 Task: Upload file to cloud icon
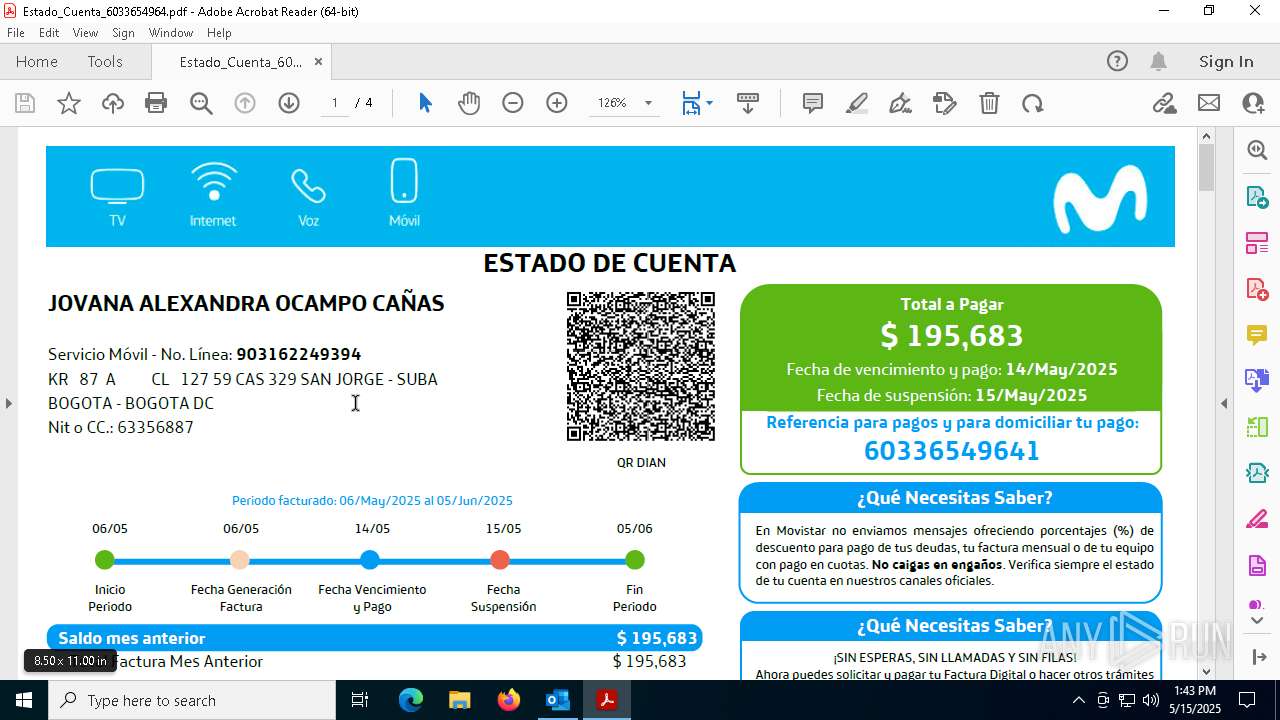113,103
